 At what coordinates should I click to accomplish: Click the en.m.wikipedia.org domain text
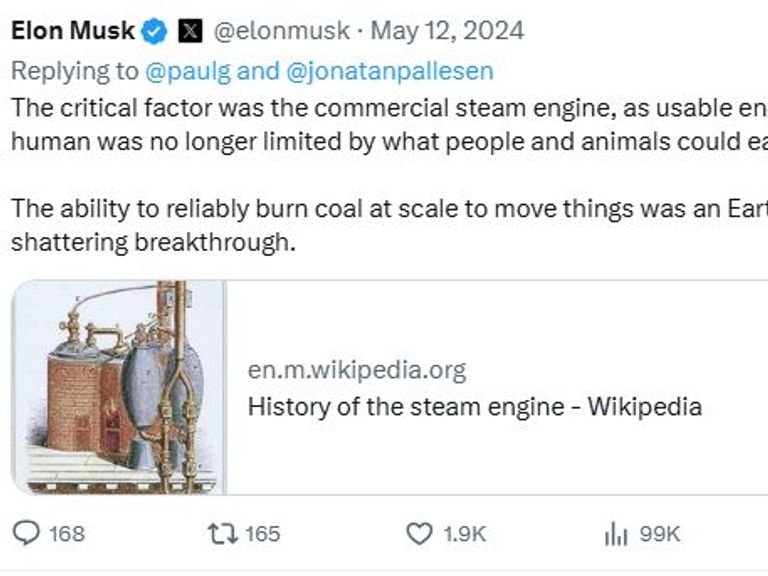357,371
